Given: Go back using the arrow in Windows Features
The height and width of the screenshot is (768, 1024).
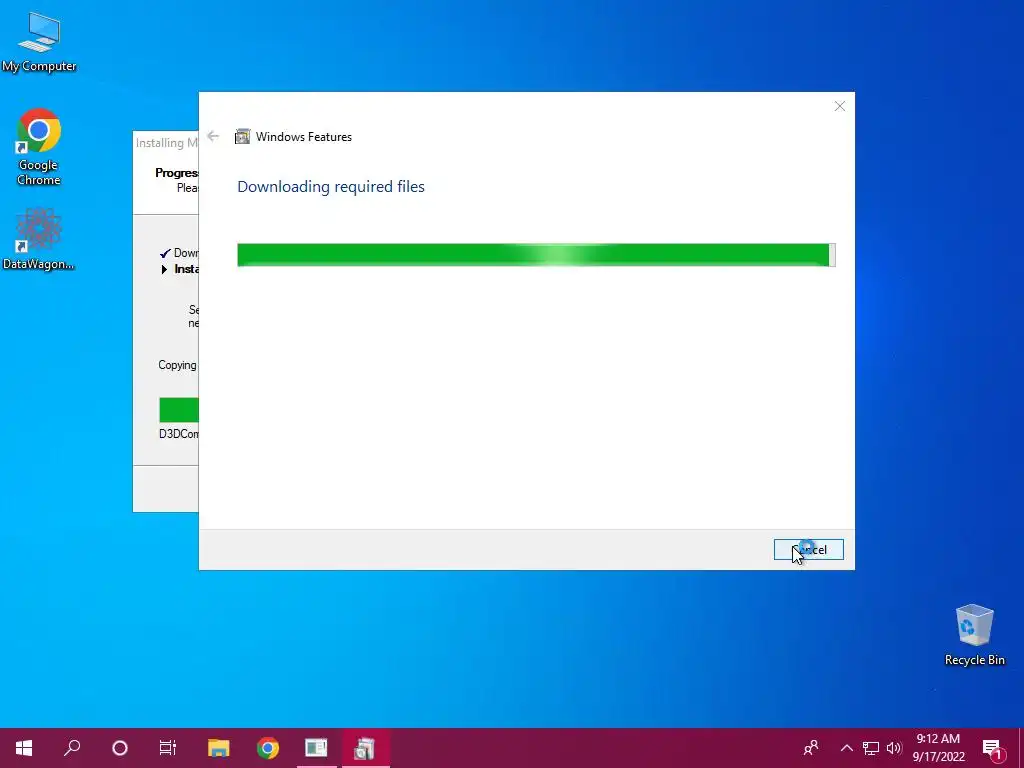Looking at the screenshot, I should tap(213, 136).
